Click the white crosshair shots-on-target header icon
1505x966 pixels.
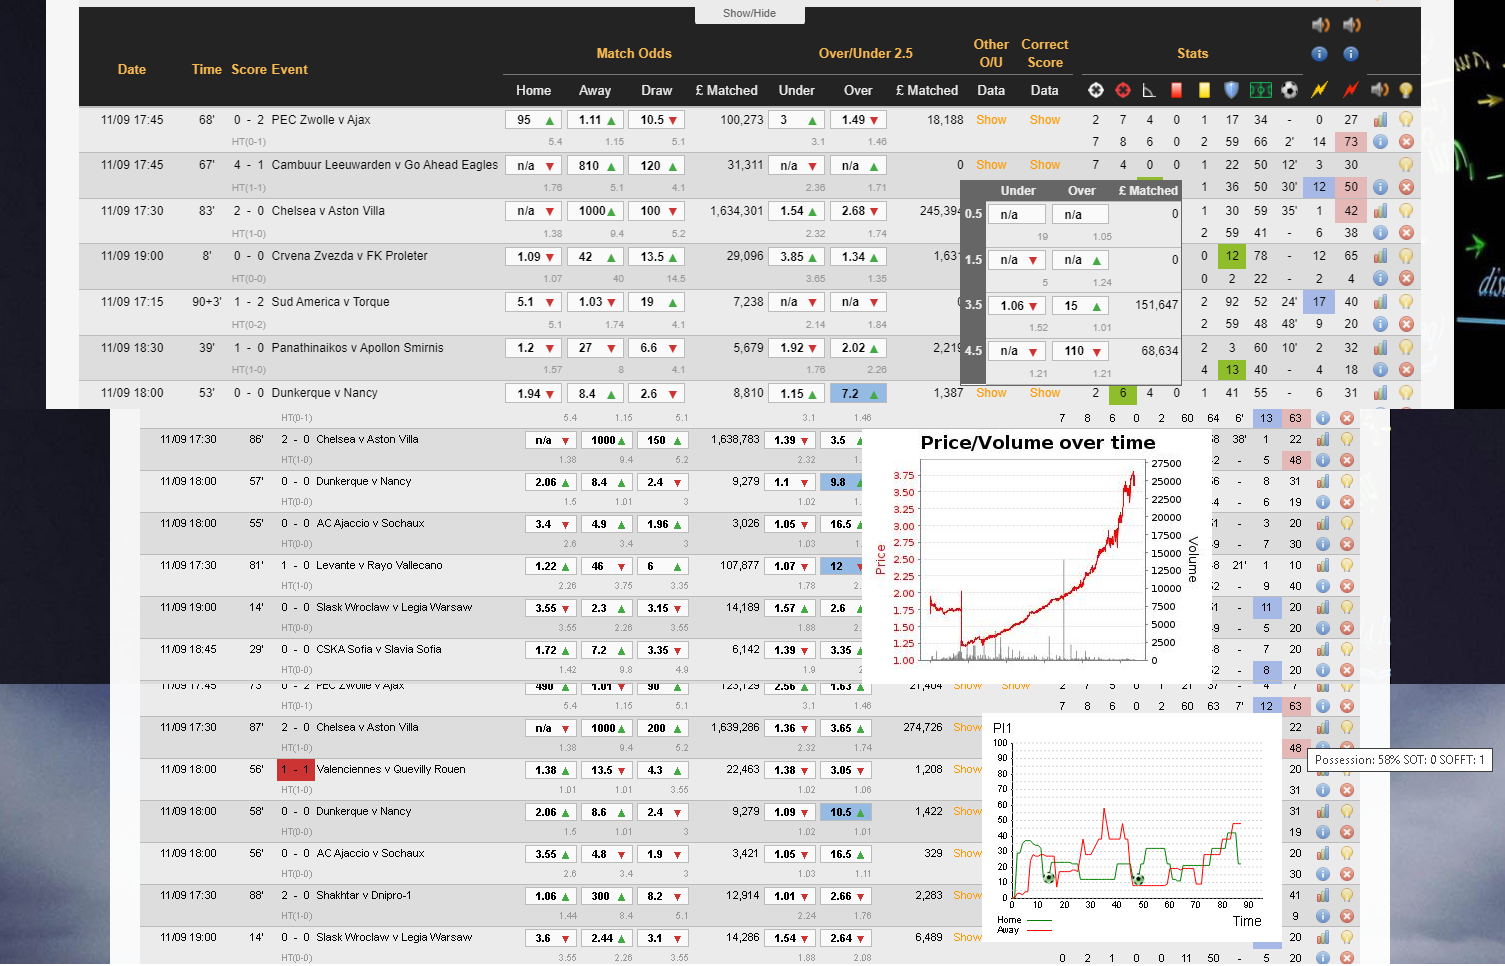point(1096,90)
